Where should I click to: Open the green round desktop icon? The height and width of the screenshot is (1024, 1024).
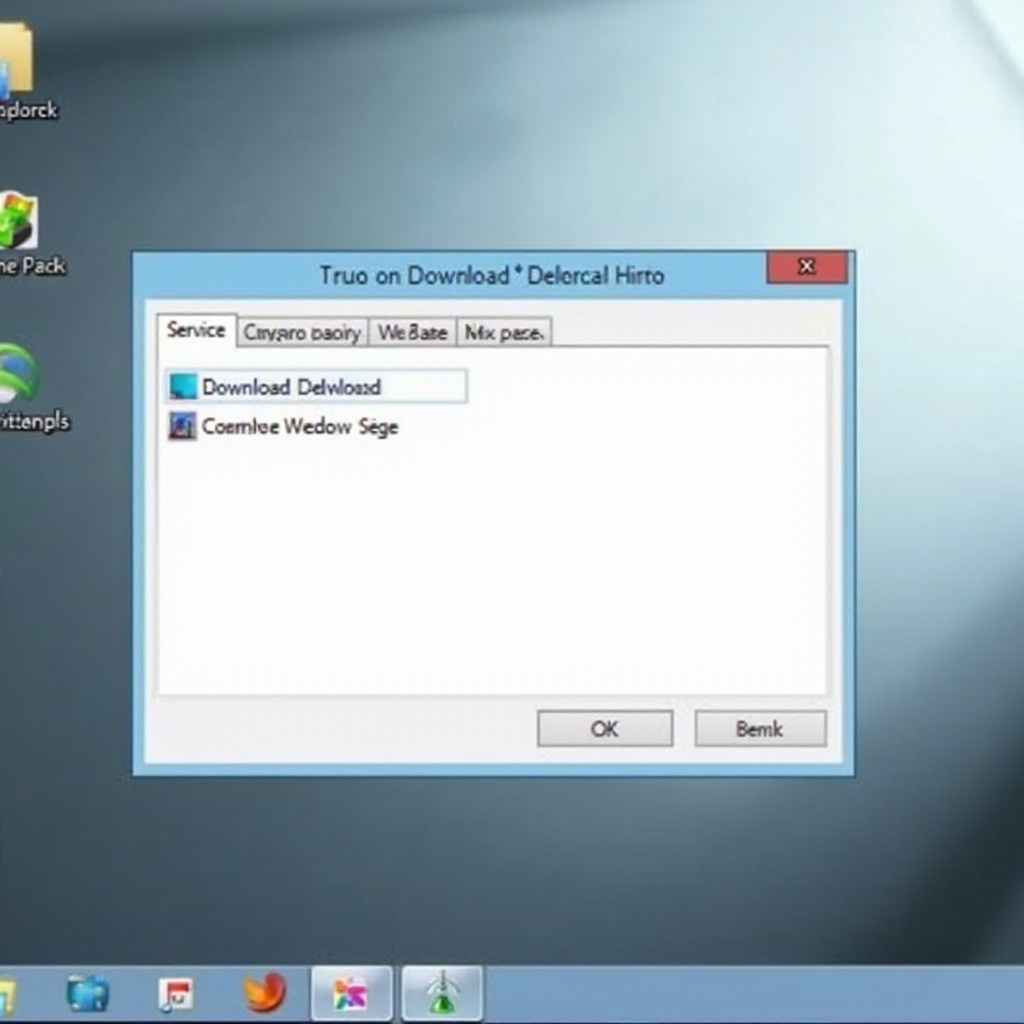click(18, 374)
